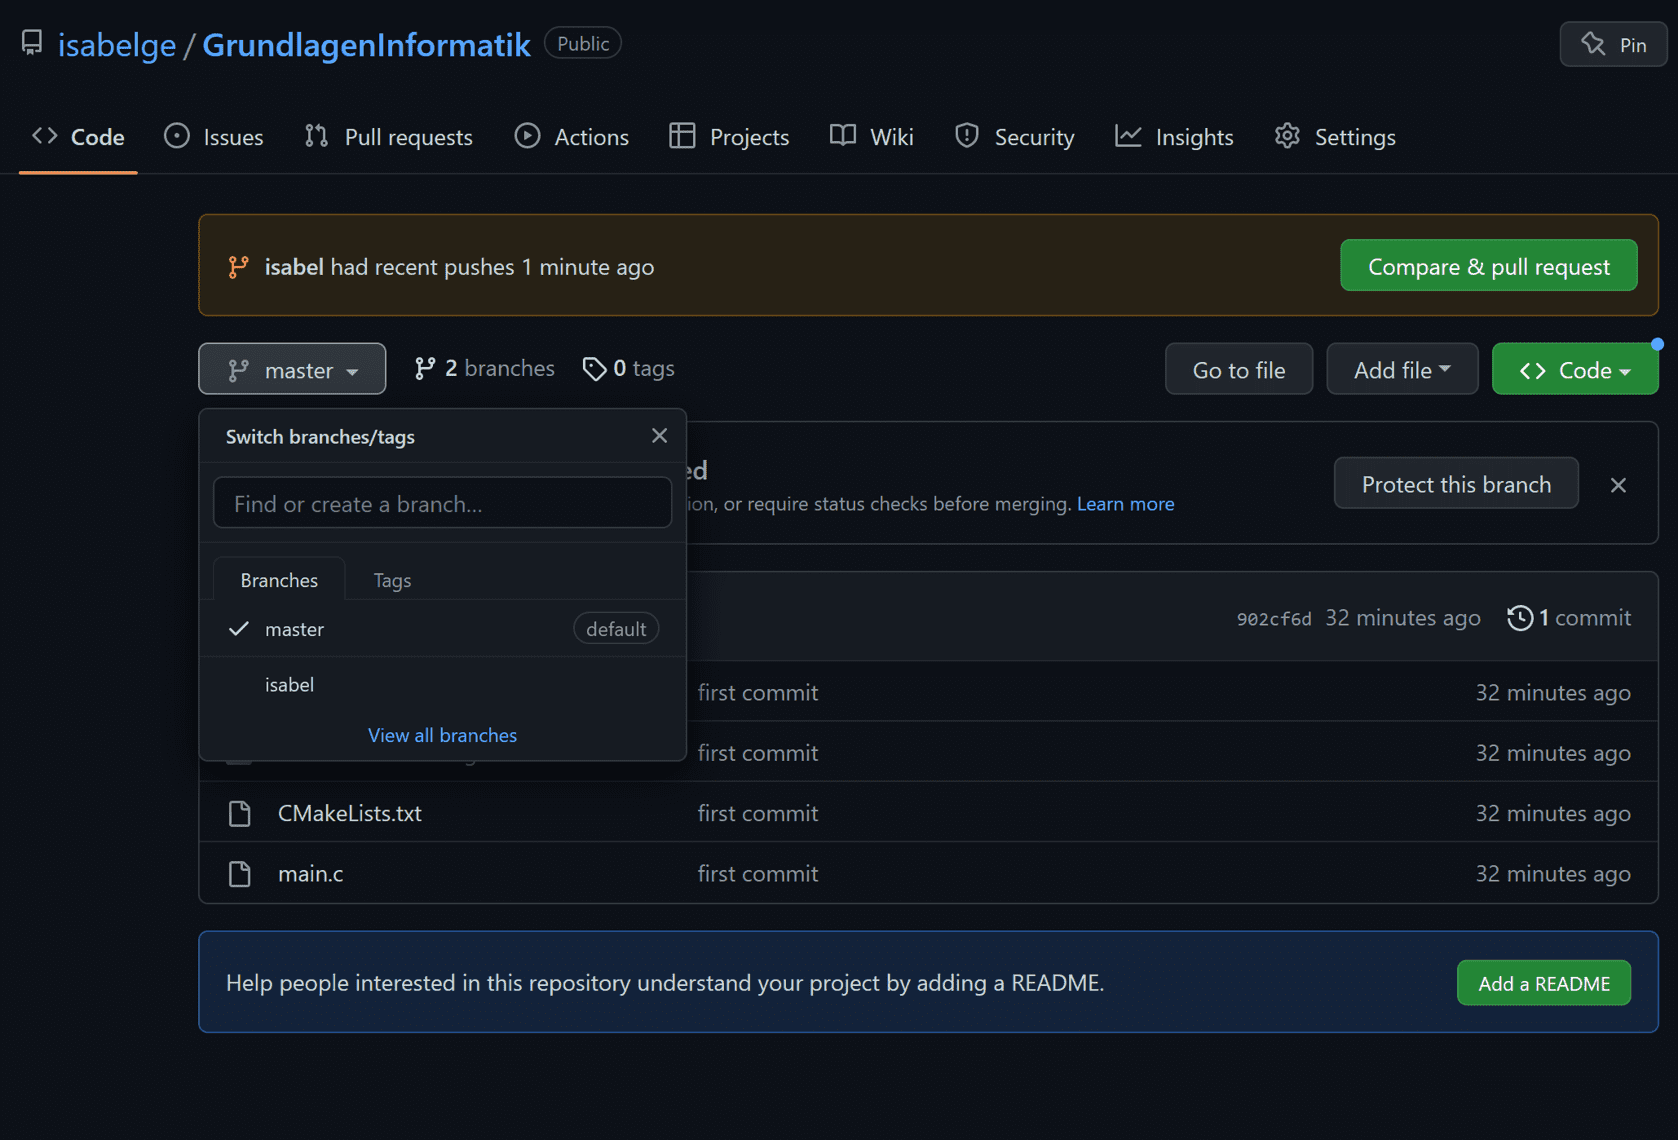The image size is (1678, 1140).
Task: Click the Wiki book icon
Action: coord(843,136)
